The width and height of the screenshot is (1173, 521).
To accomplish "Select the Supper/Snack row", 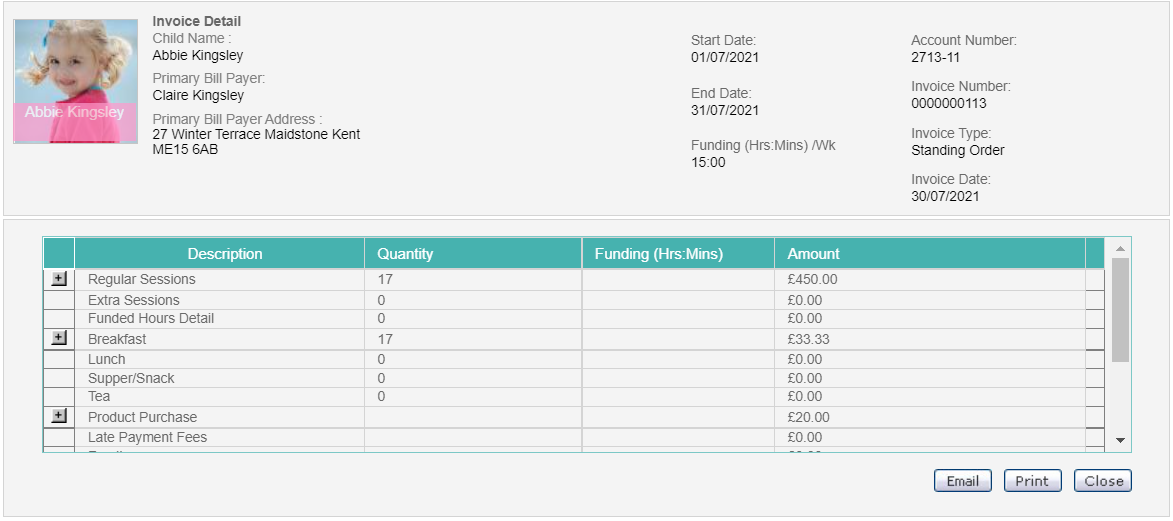I will (574, 378).
